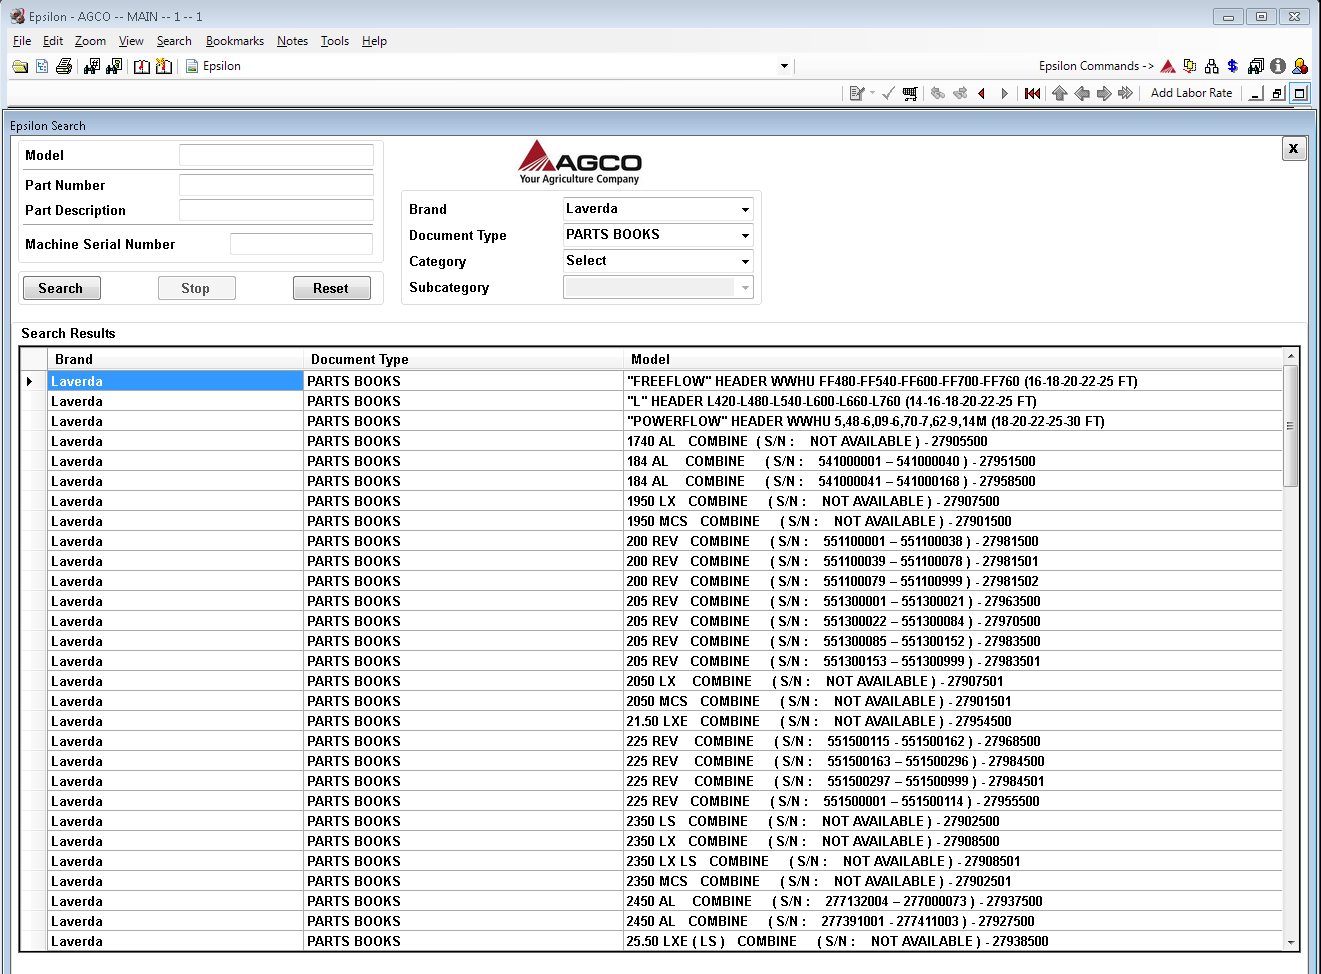Click the gray right arrow icon
This screenshot has height=974, width=1321.
[1104, 93]
